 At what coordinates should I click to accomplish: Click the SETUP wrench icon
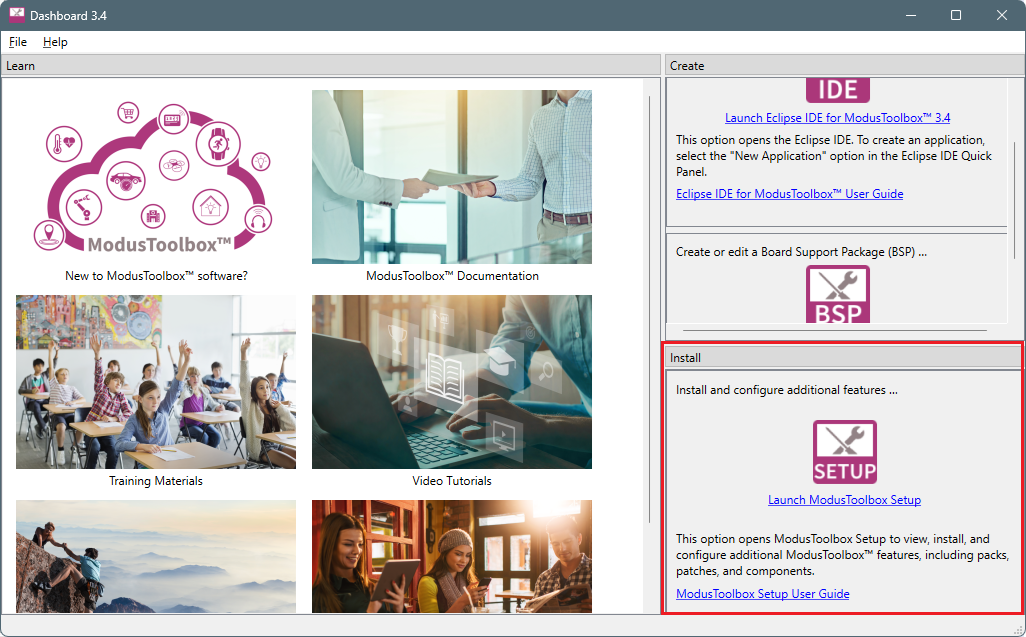point(845,452)
